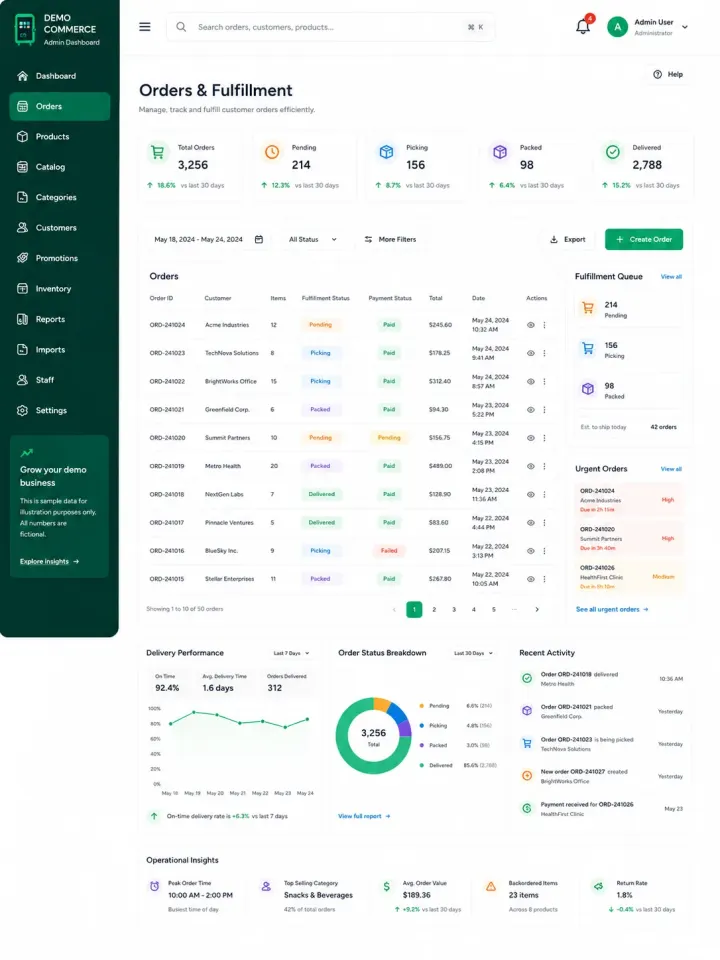The image size is (720, 960).
Task: Open the Last 7 Days dropdown
Action: [x=291, y=653]
